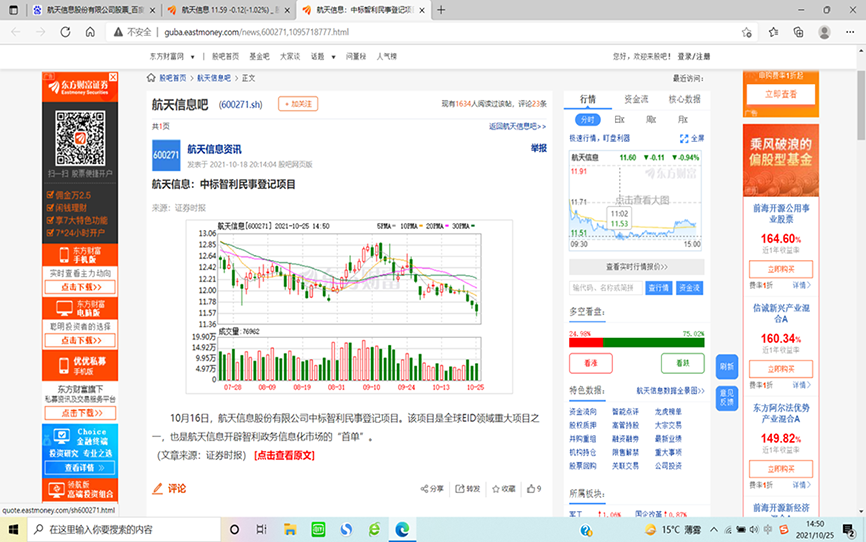
Task: Go to browser home page icon
Action: pos(90,32)
